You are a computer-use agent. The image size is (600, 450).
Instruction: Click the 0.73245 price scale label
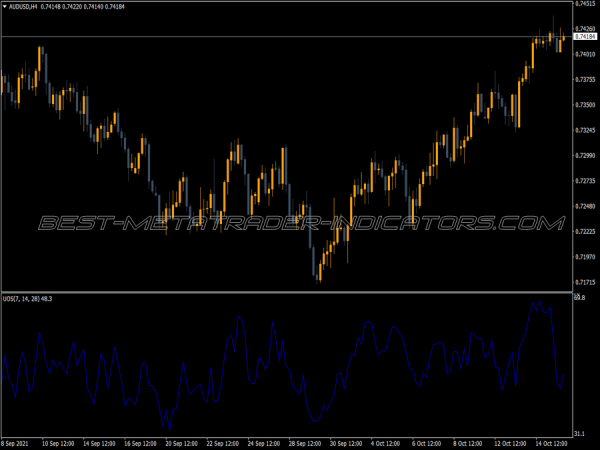[x=585, y=130]
